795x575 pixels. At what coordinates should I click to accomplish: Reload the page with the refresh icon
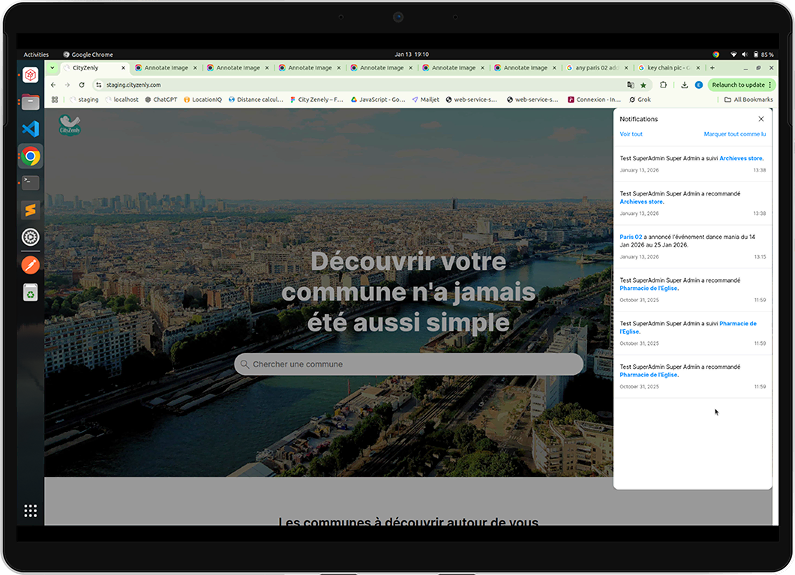[82, 85]
